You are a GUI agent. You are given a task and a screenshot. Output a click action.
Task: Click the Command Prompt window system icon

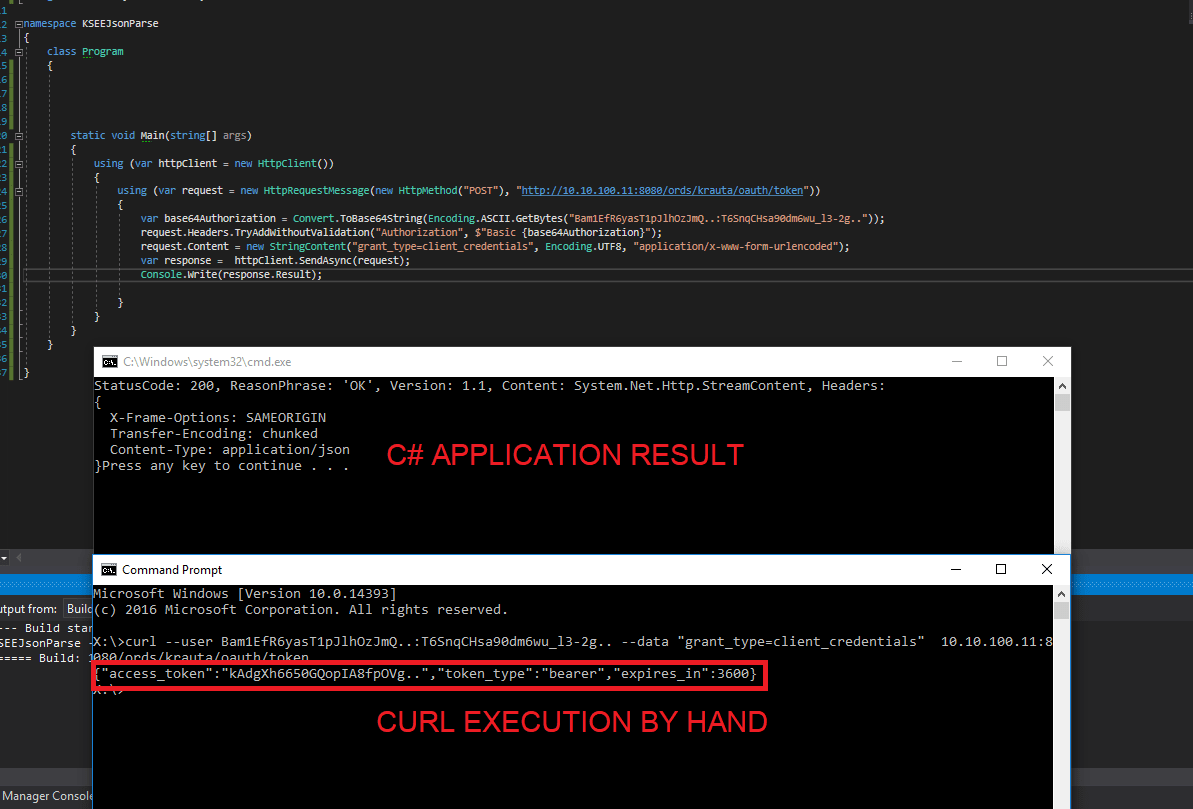pos(109,570)
